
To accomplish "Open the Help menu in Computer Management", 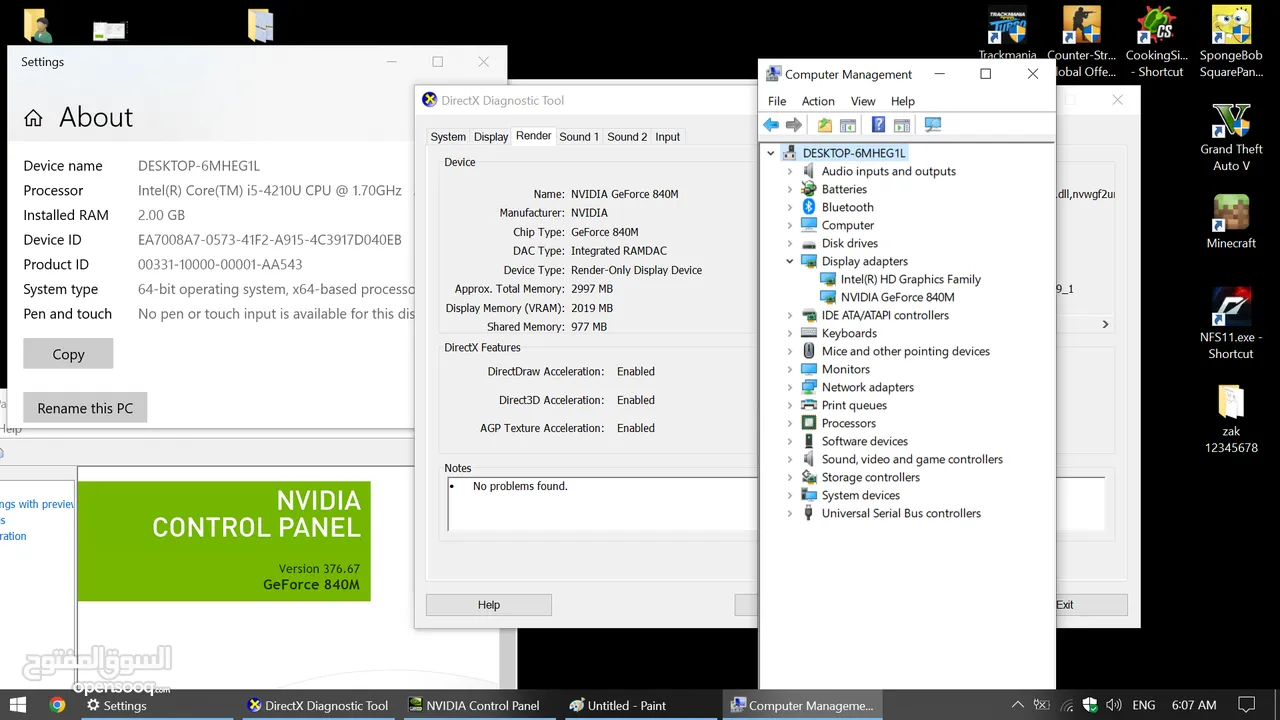I will pos(903,101).
